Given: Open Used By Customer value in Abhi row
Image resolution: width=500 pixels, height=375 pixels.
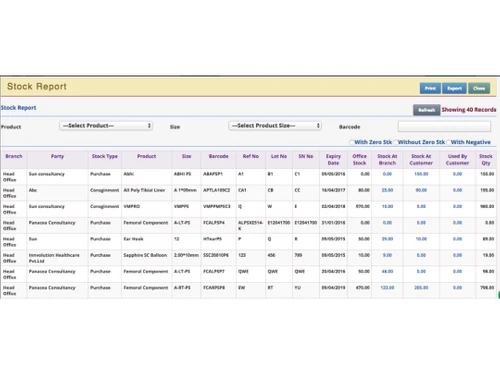Looking at the screenshot, I should pos(458,174).
